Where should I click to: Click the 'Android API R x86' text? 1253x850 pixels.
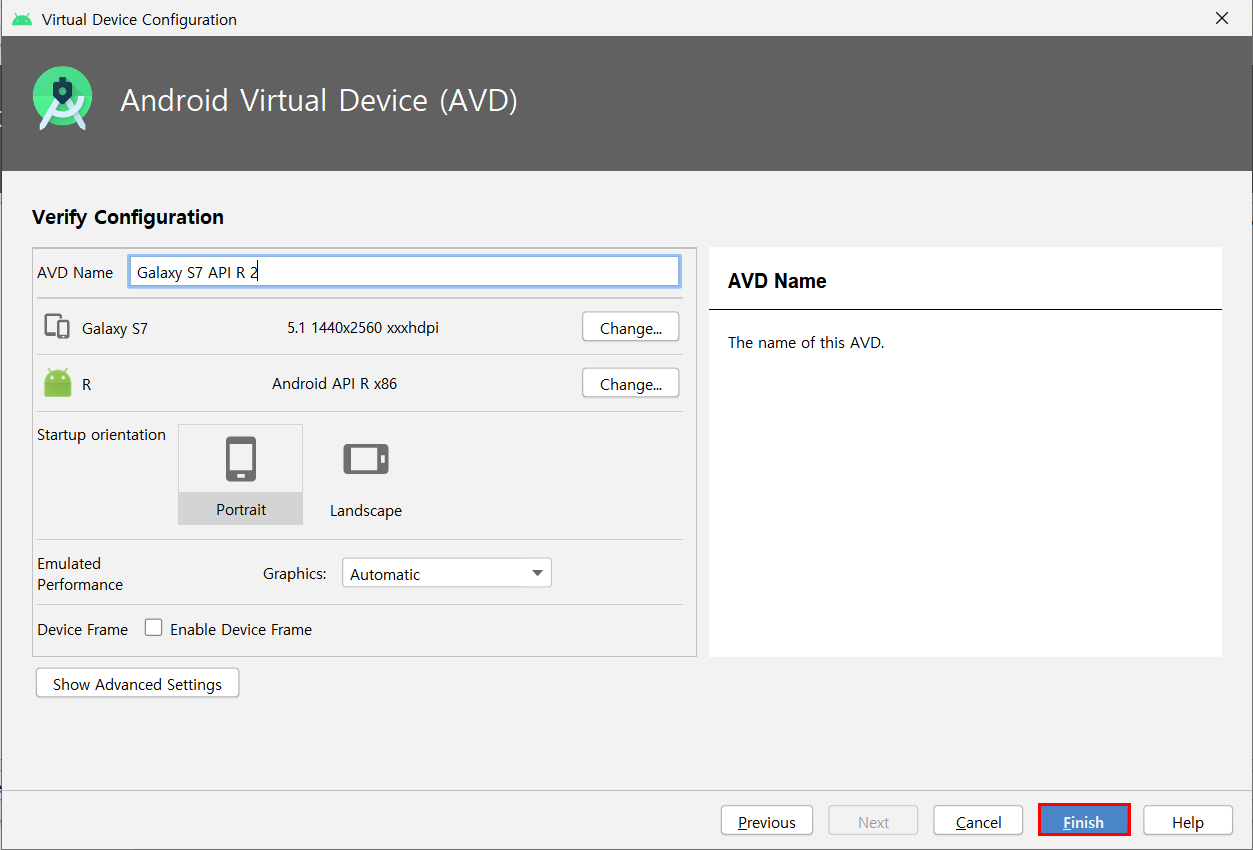pos(335,383)
